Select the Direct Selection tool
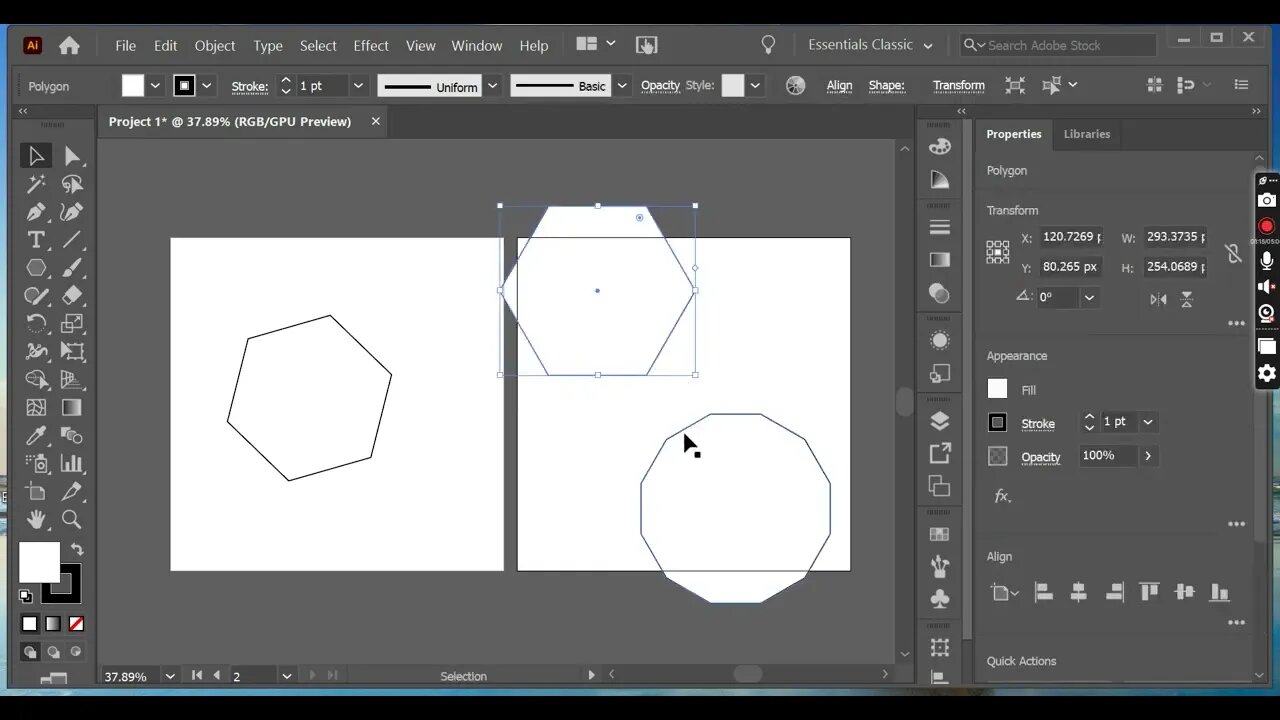The height and width of the screenshot is (720, 1280). (x=72, y=156)
